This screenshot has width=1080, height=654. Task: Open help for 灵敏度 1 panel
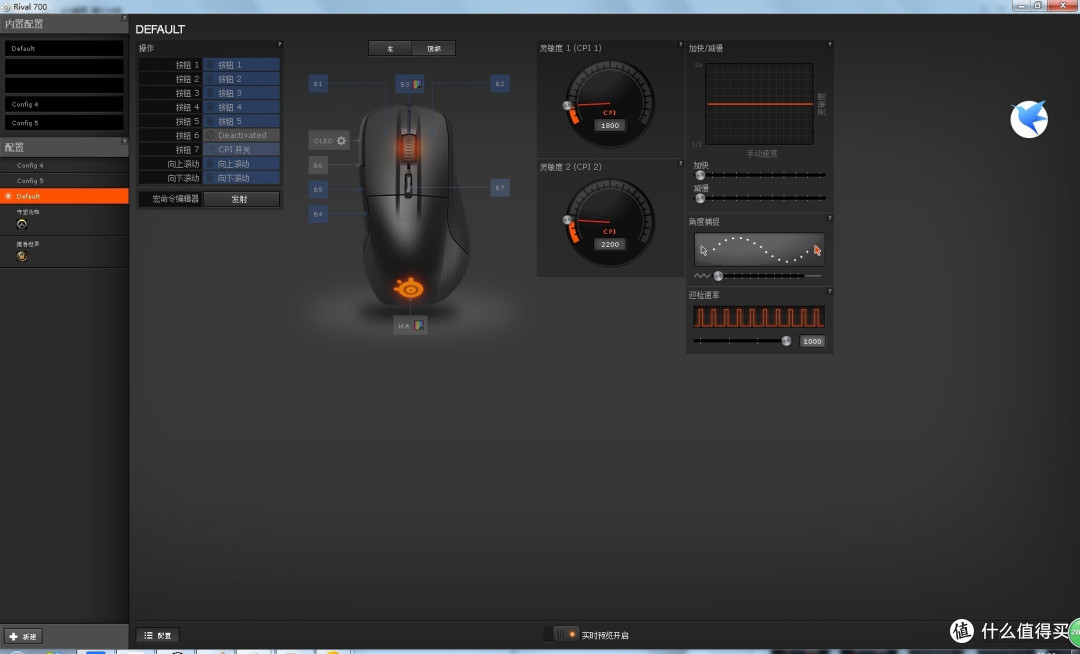coord(681,44)
